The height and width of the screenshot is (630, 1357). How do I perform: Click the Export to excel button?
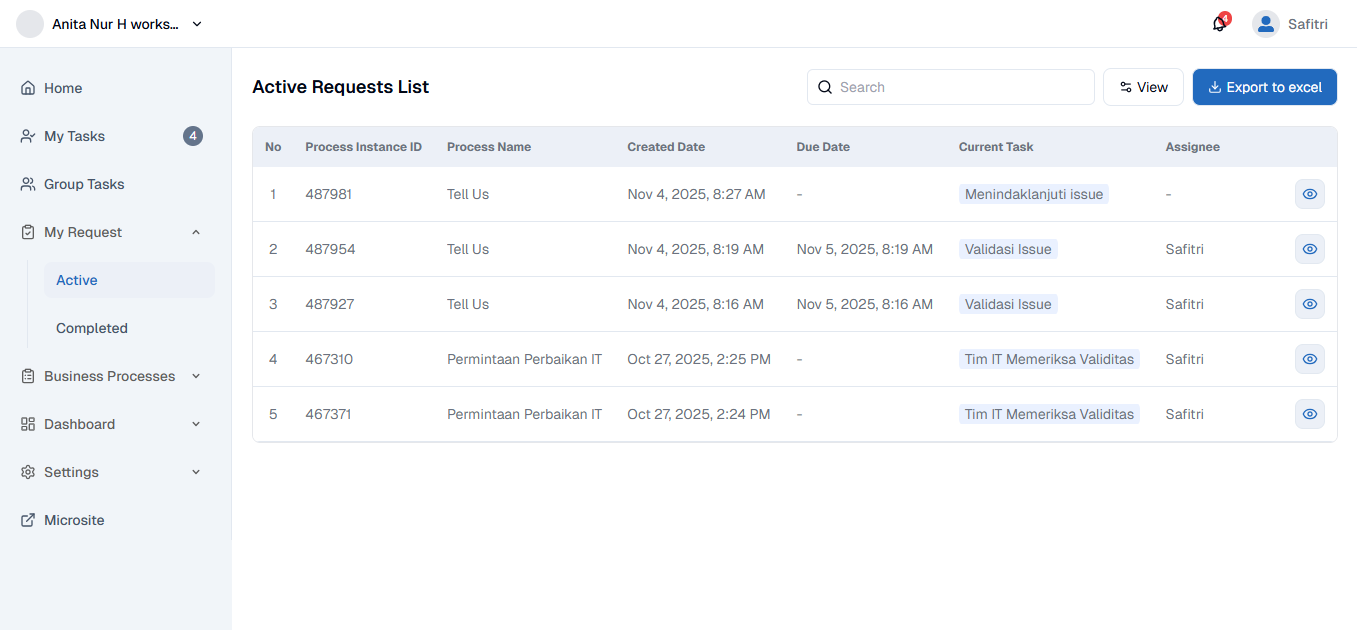(1264, 87)
